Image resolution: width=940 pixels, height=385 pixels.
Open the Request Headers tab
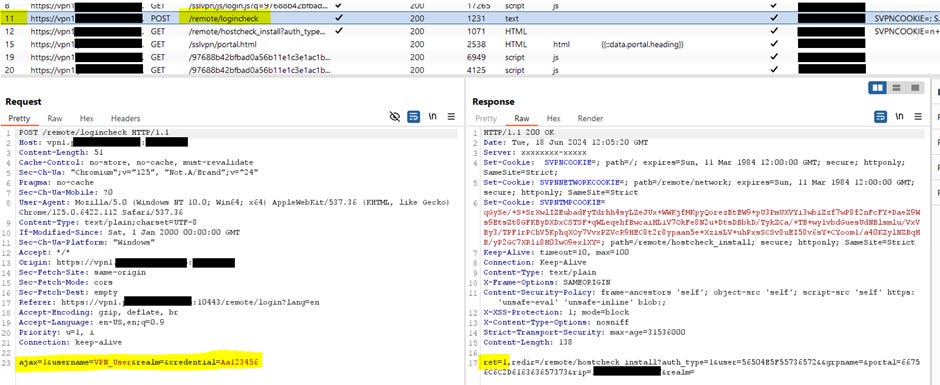pos(125,119)
